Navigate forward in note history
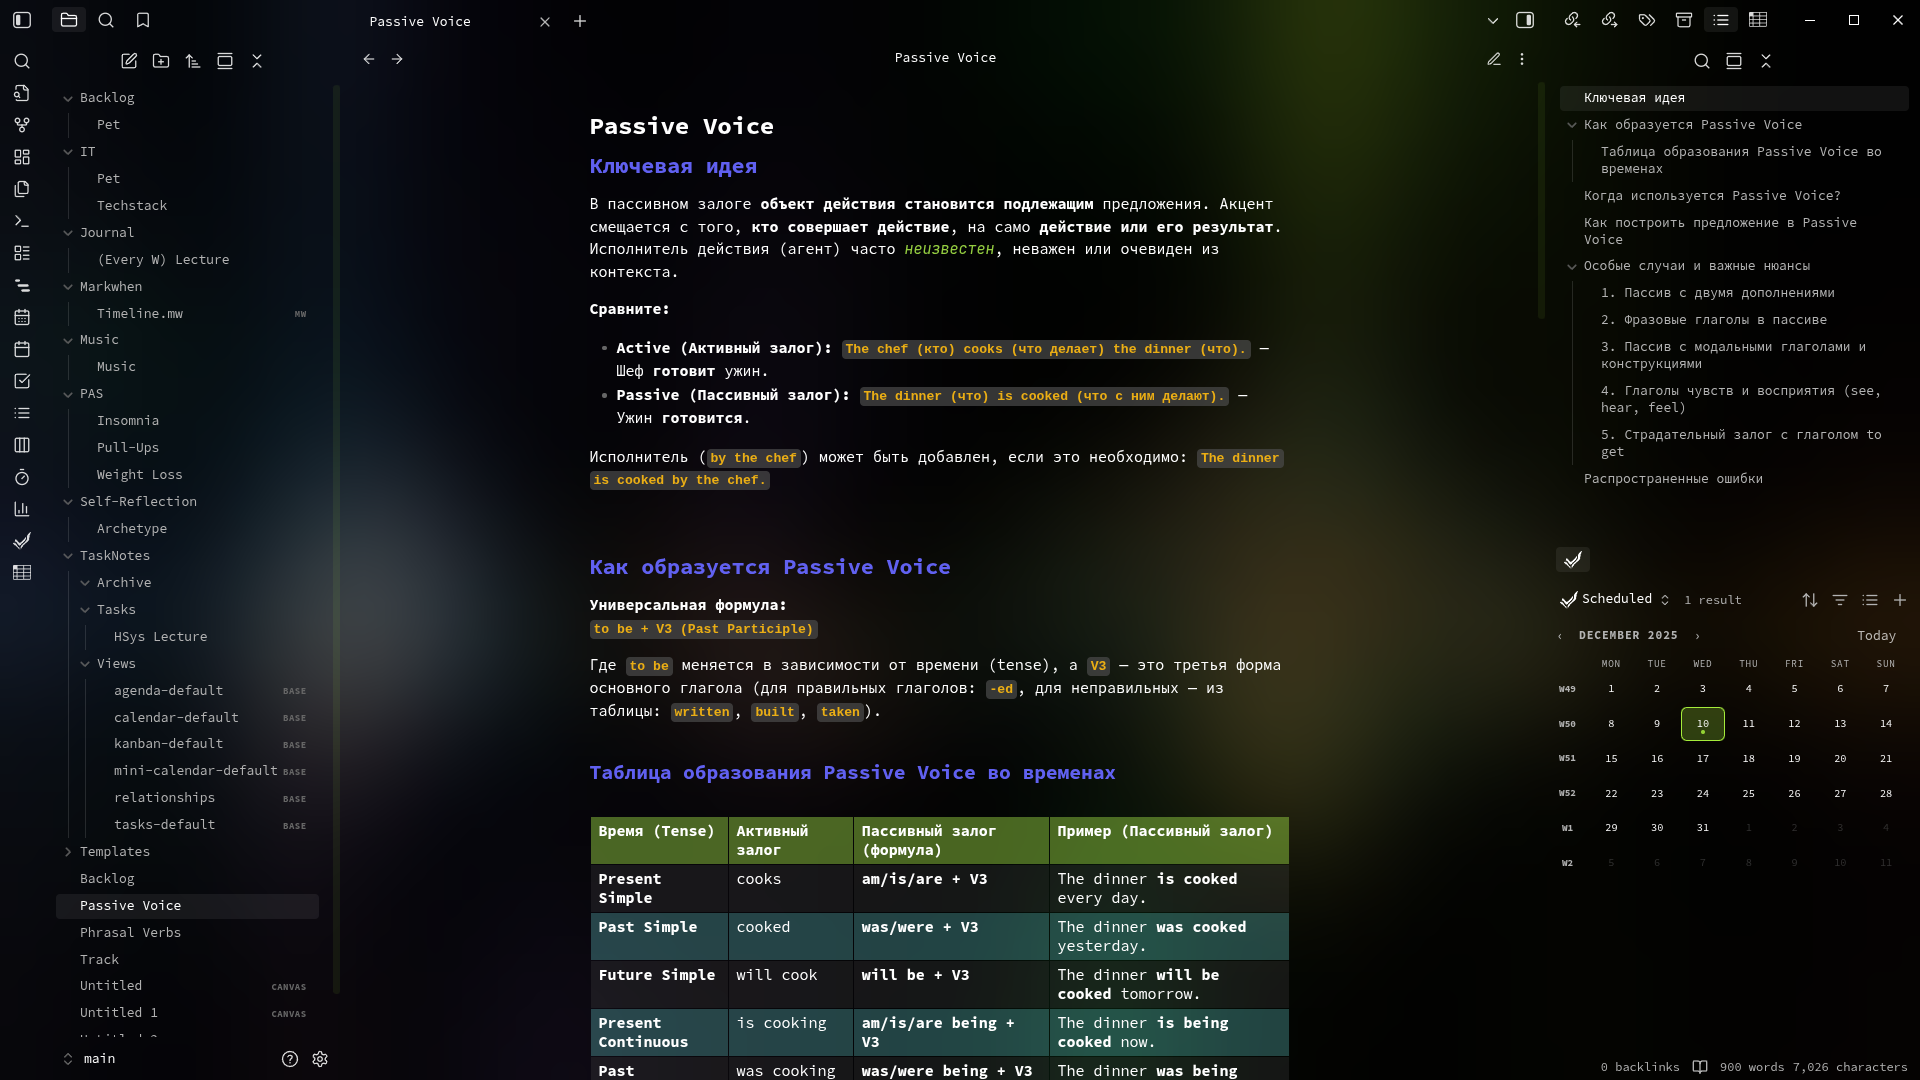 click(397, 59)
